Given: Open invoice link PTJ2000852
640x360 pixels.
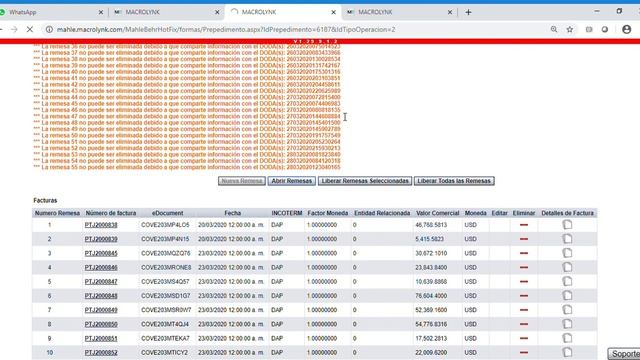Looking at the screenshot, I should click(x=101, y=352).
